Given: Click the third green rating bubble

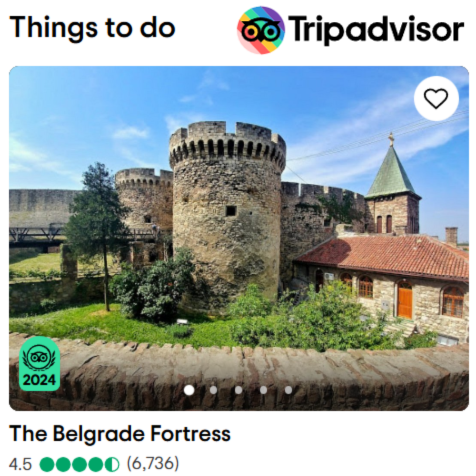Looking at the screenshot, I should tap(79, 464).
